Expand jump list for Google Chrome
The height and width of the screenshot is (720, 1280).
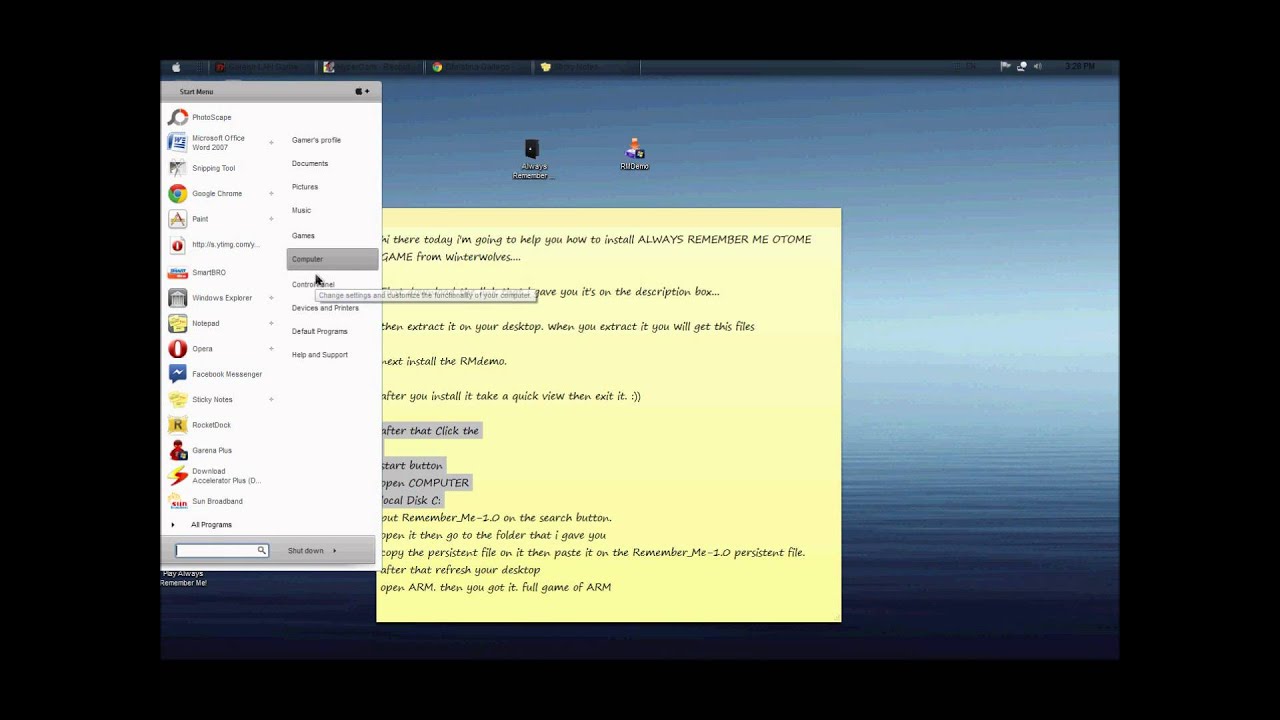271,194
